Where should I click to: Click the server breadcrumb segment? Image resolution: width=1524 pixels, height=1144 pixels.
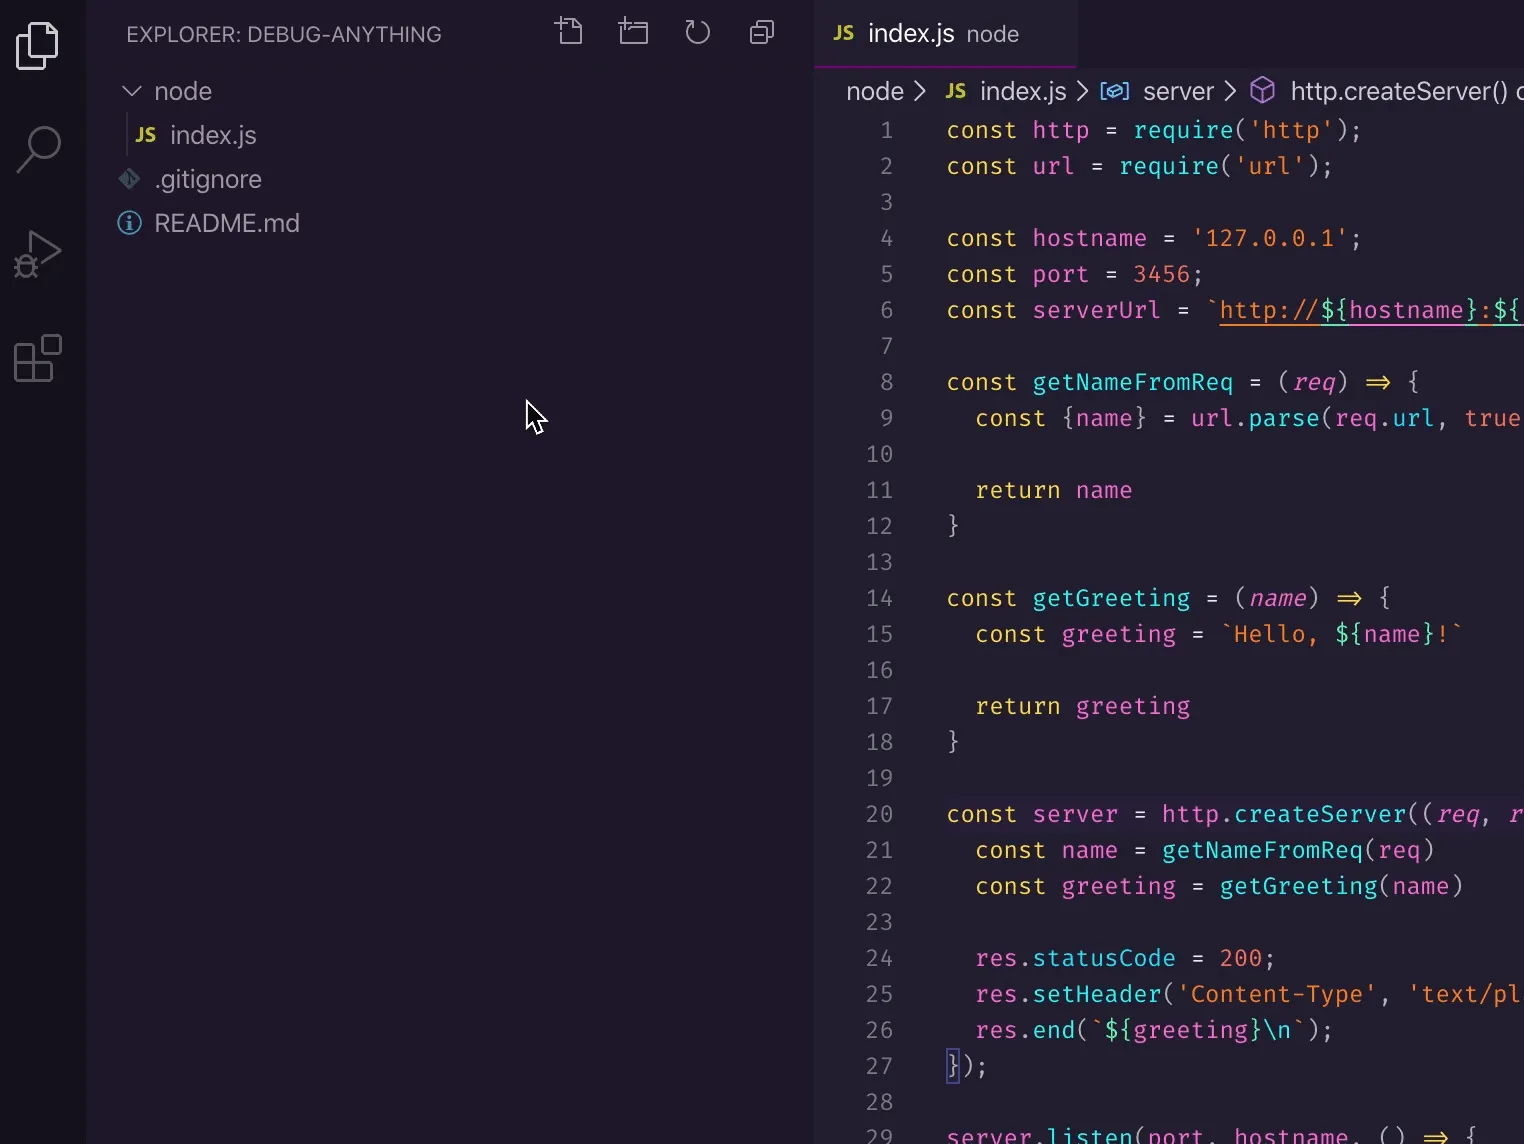pos(1178,91)
